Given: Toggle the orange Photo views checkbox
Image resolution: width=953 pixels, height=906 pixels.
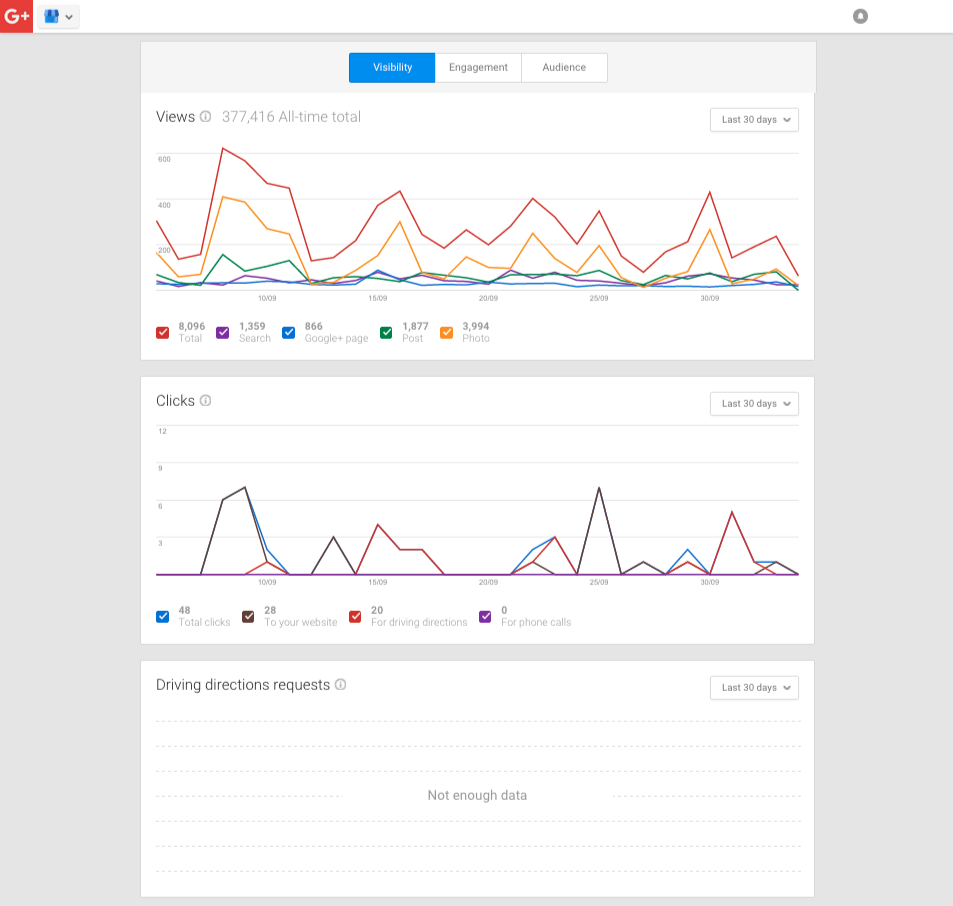Looking at the screenshot, I should pos(447,332).
